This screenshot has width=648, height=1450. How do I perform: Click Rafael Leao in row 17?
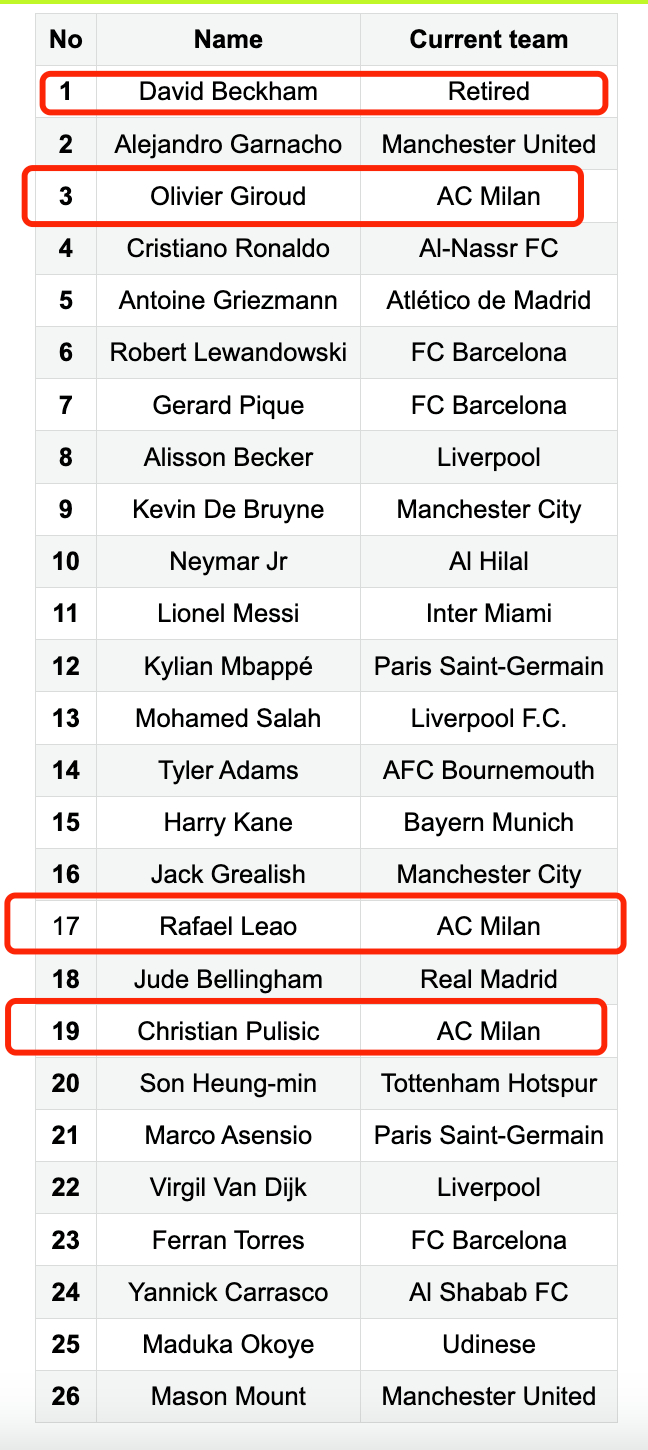pos(228,927)
